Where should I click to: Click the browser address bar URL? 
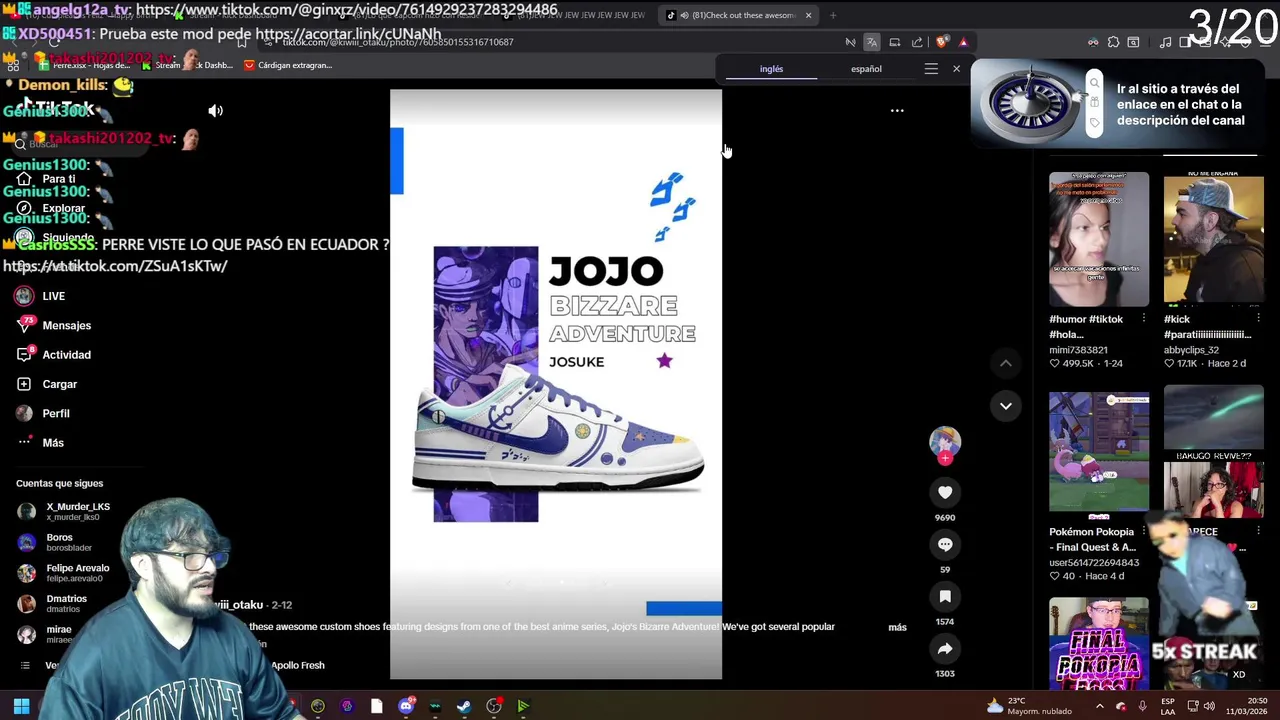point(398,42)
